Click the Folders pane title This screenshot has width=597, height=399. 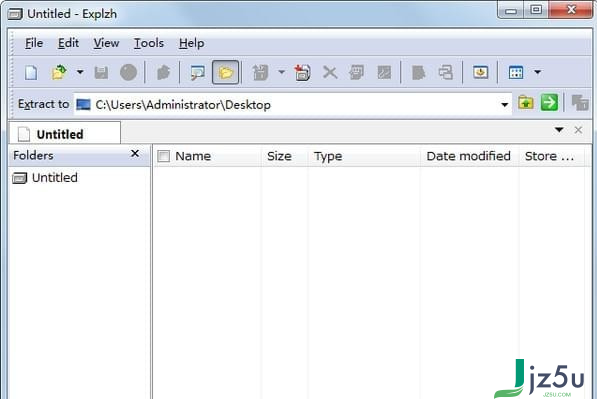point(33,155)
